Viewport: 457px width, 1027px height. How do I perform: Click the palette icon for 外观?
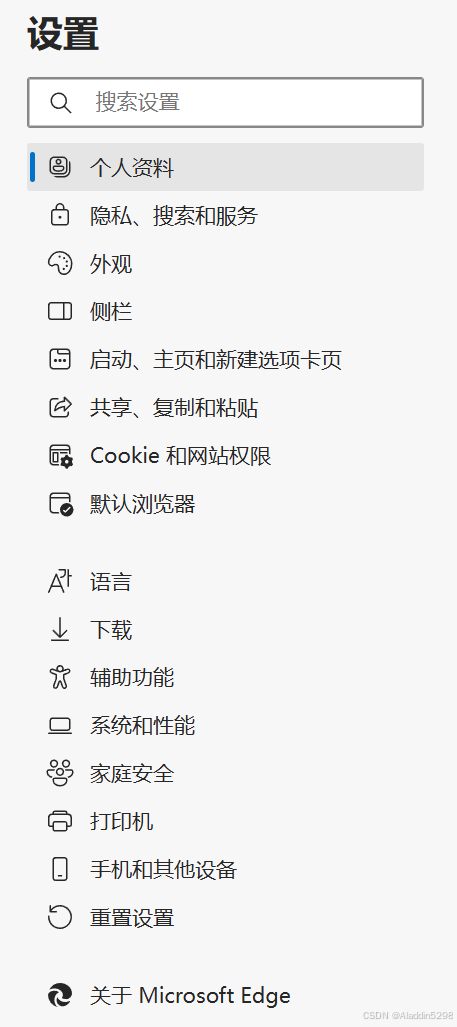pyautogui.click(x=60, y=264)
